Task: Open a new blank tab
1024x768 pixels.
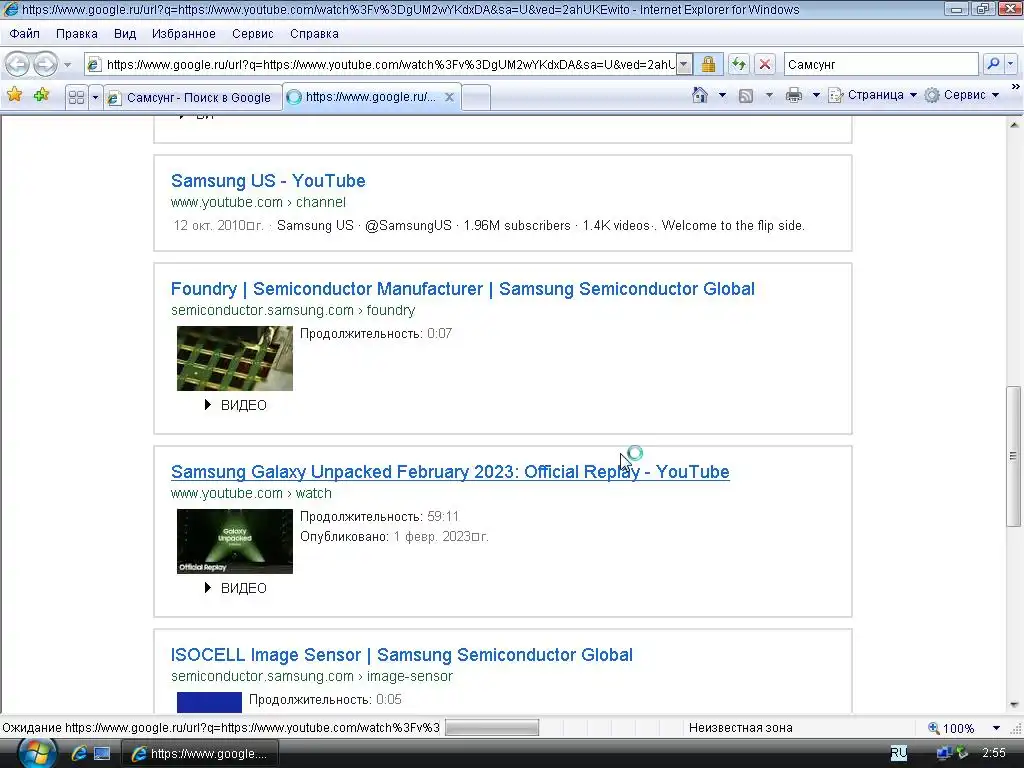Action: pyautogui.click(x=476, y=97)
